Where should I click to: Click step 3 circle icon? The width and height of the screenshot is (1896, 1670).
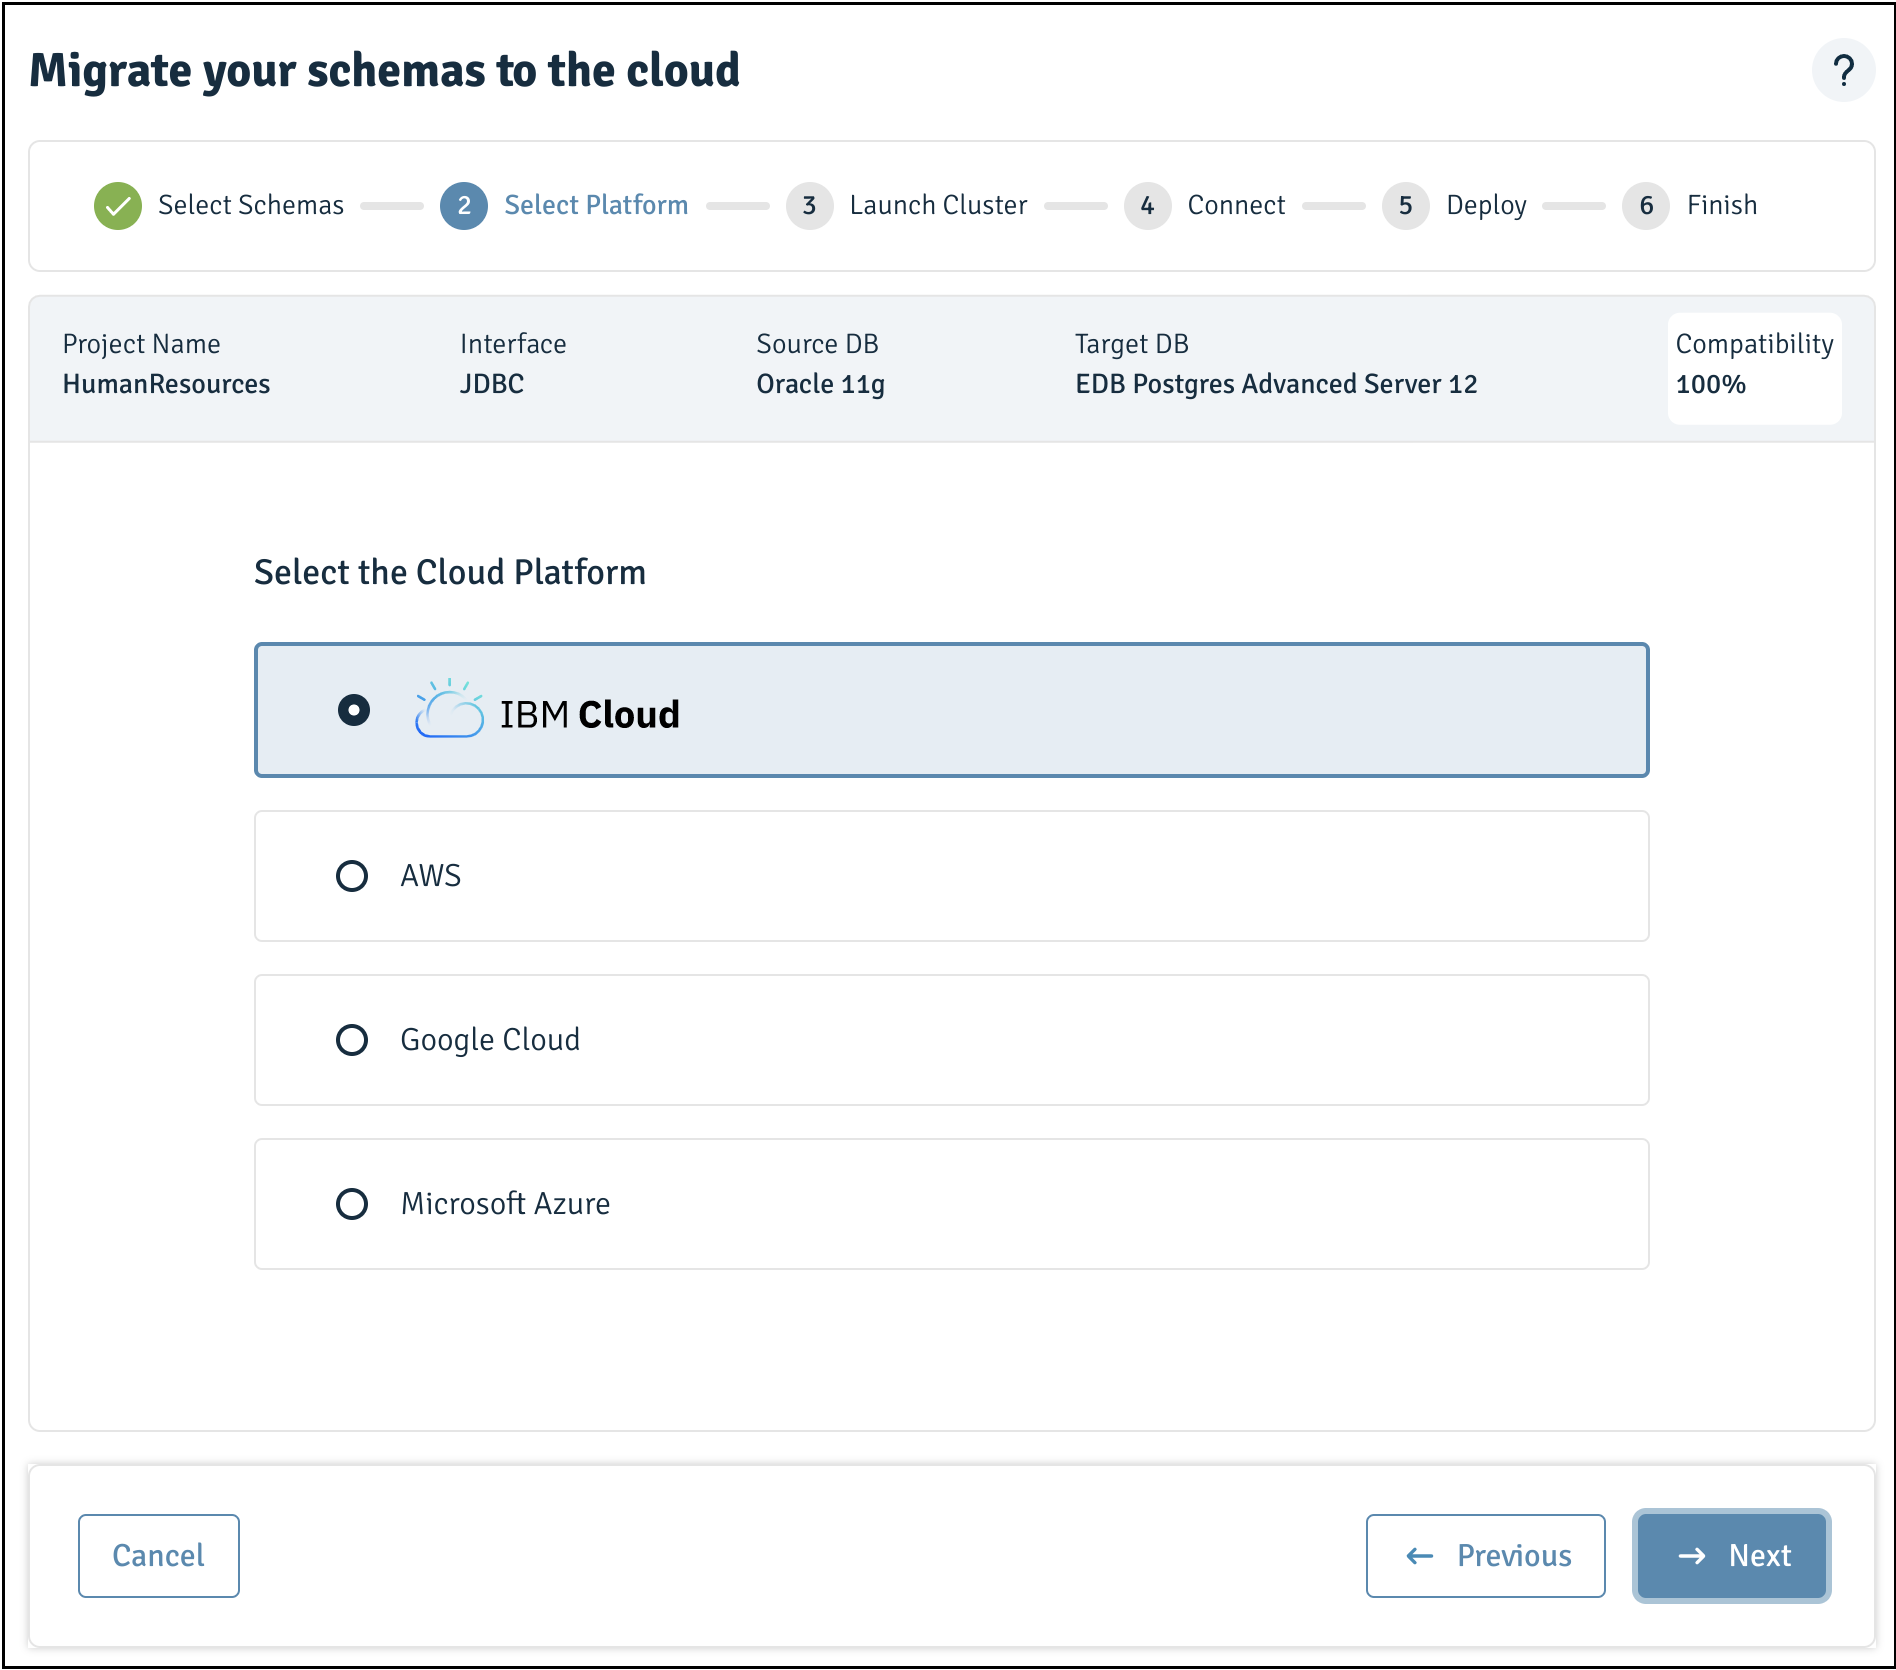coord(810,206)
